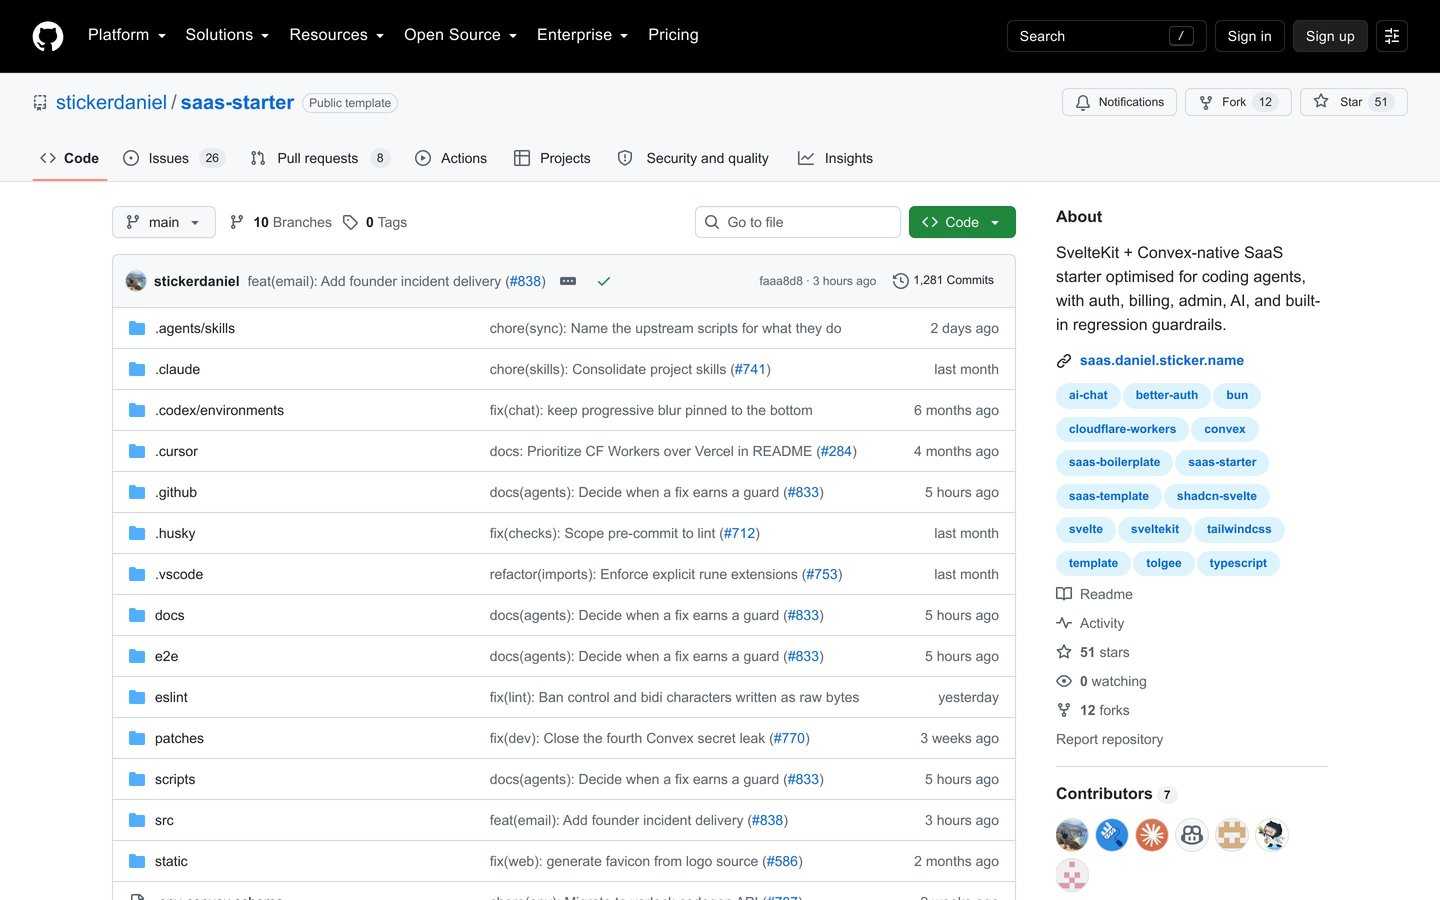Viewport: 1440px width, 900px height.
Task: Click the commit history clock icon
Action: (900, 281)
